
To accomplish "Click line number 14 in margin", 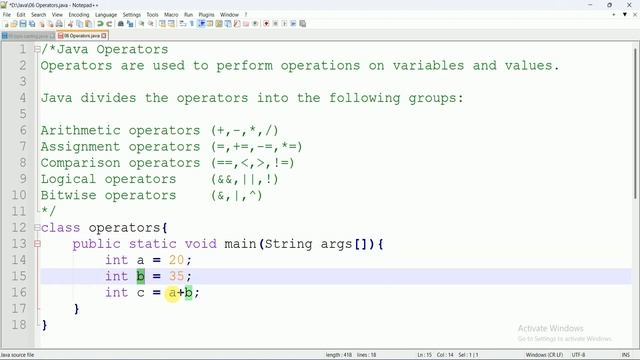I will coord(19,260).
